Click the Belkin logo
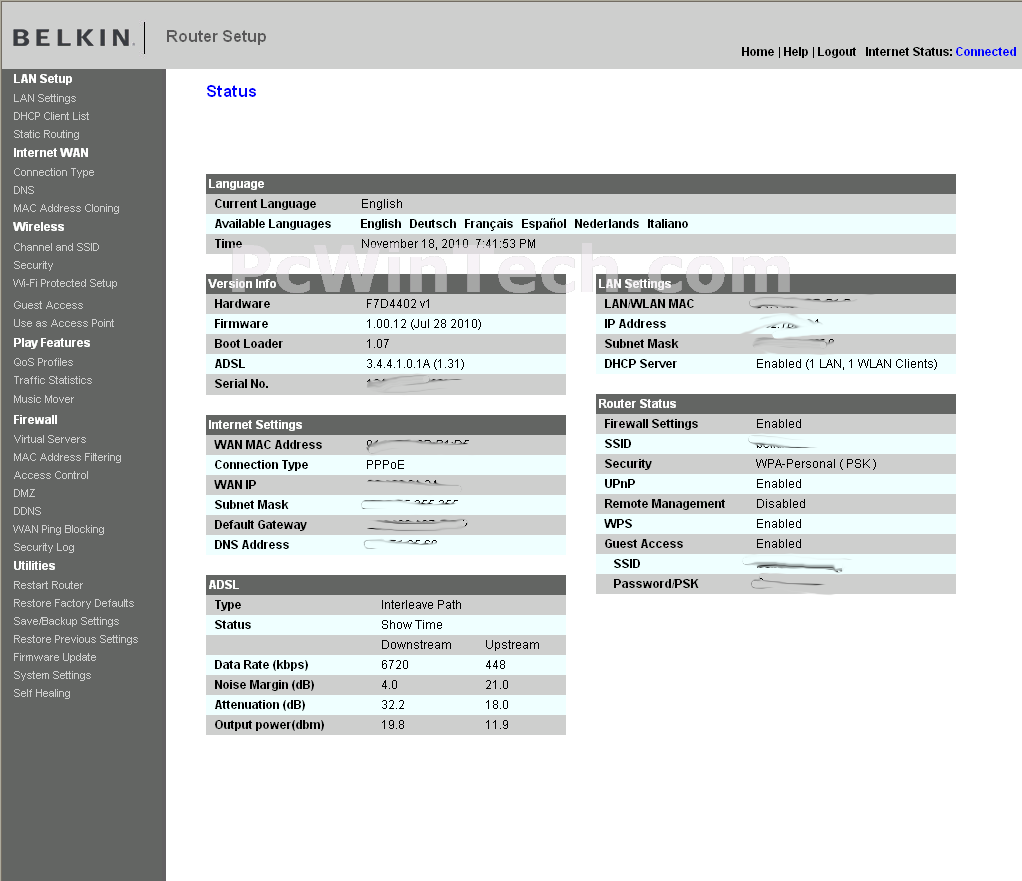Screen dimensions: 1022x881 (x=73, y=37)
